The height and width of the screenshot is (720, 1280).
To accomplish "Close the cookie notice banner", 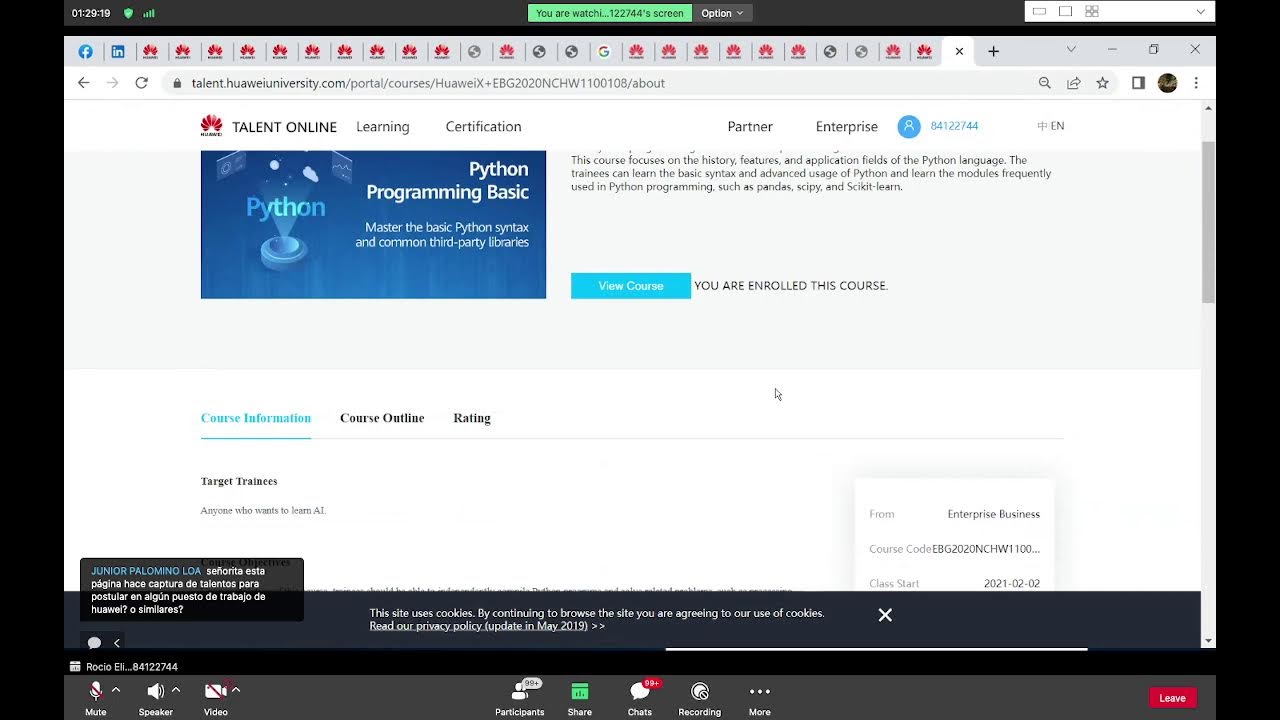I will pyautogui.click(x=885, y=615).
